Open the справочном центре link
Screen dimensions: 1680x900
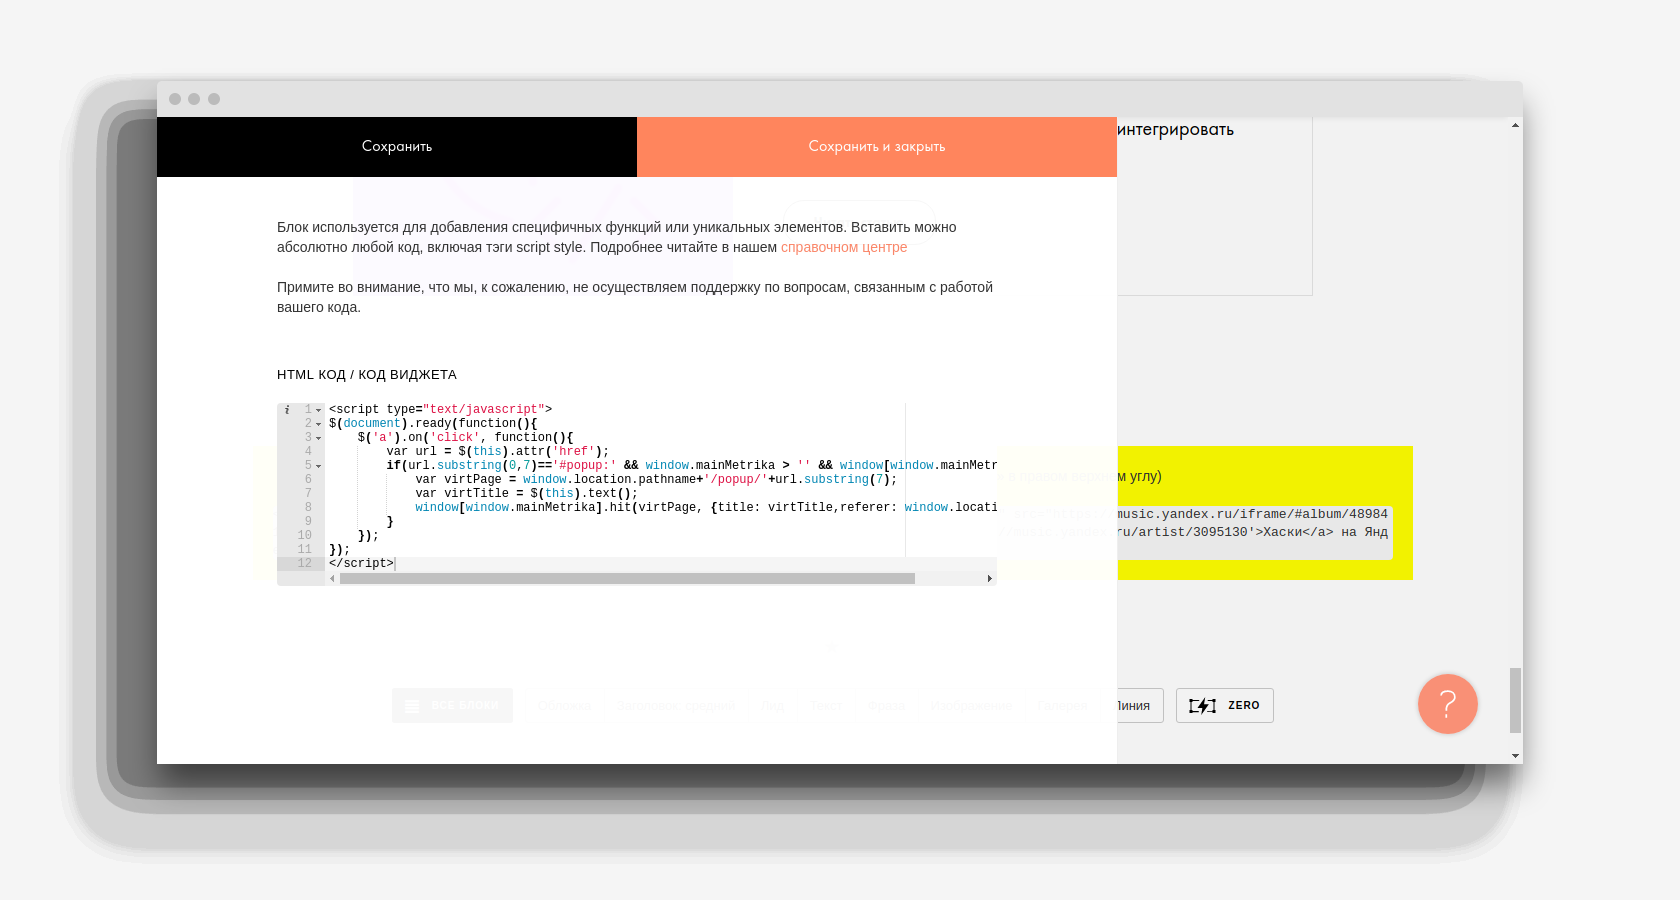(844, 247)
